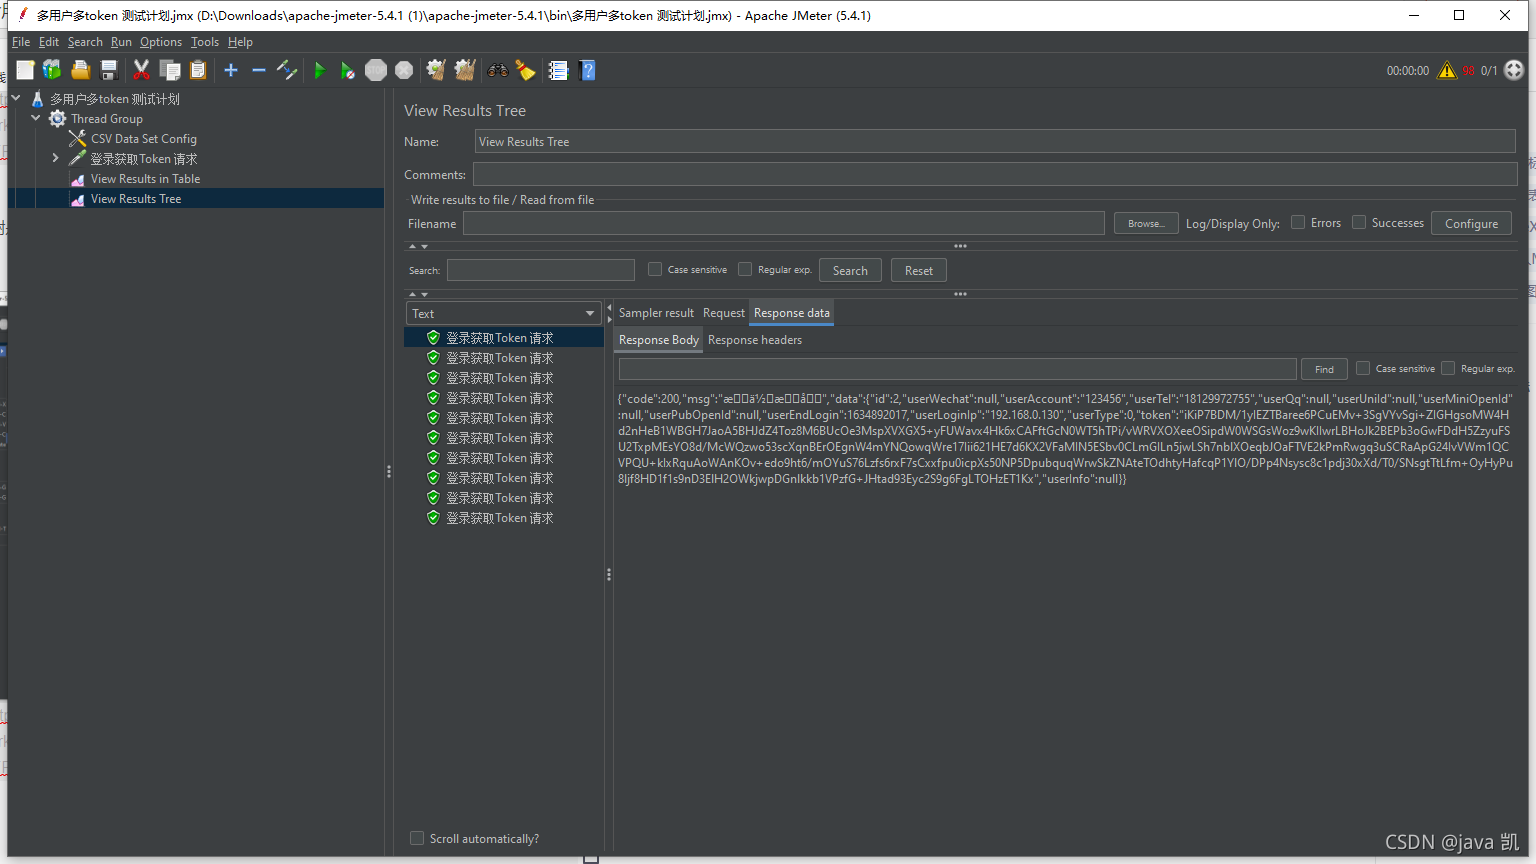Focus the Comments input field
This screenshot has height=864, width=1536.
[995, 174]
